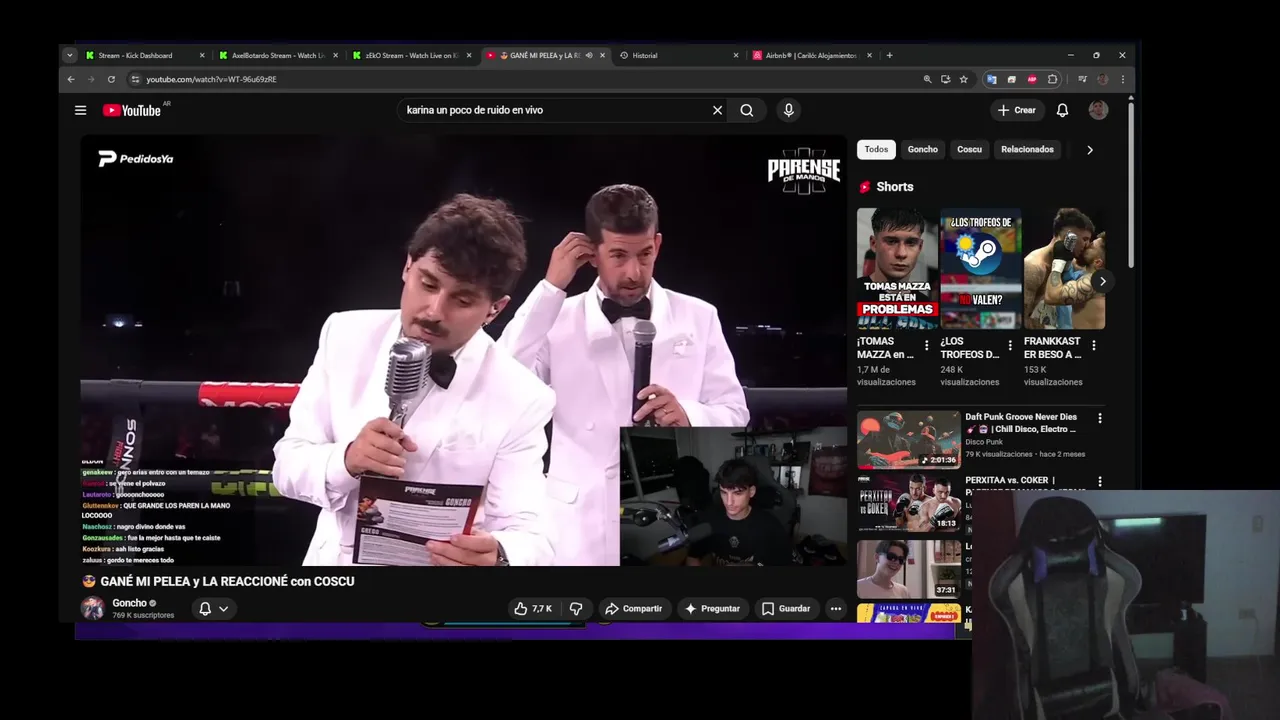Close the Stream - Kick Dashboard tab
This screenshot has width=1280, height=720.
[202, 55]
